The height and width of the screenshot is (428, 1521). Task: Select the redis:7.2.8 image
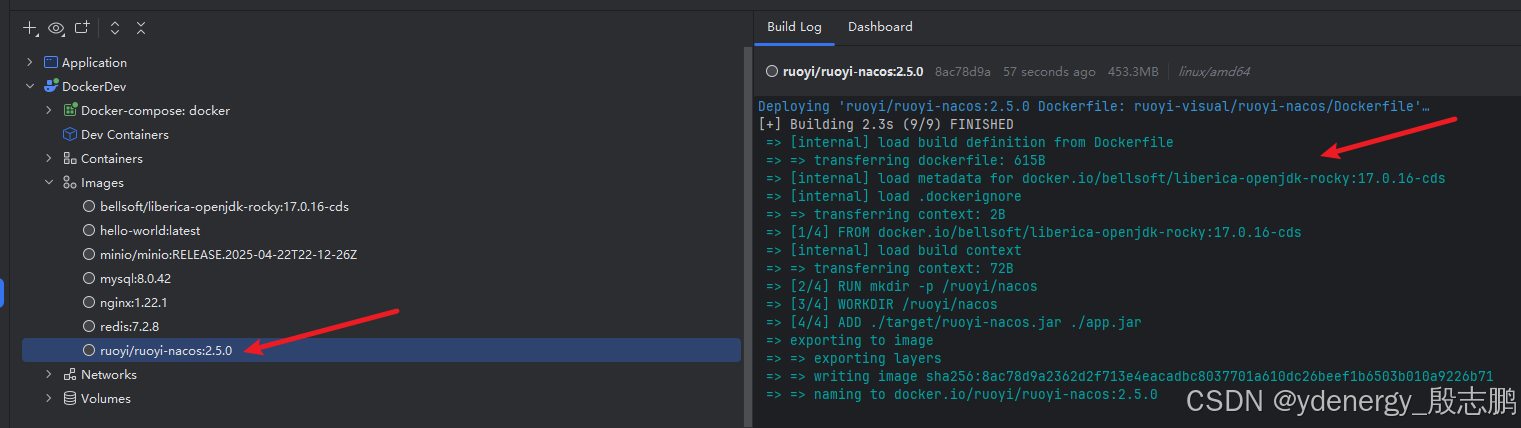click(129, 326)
